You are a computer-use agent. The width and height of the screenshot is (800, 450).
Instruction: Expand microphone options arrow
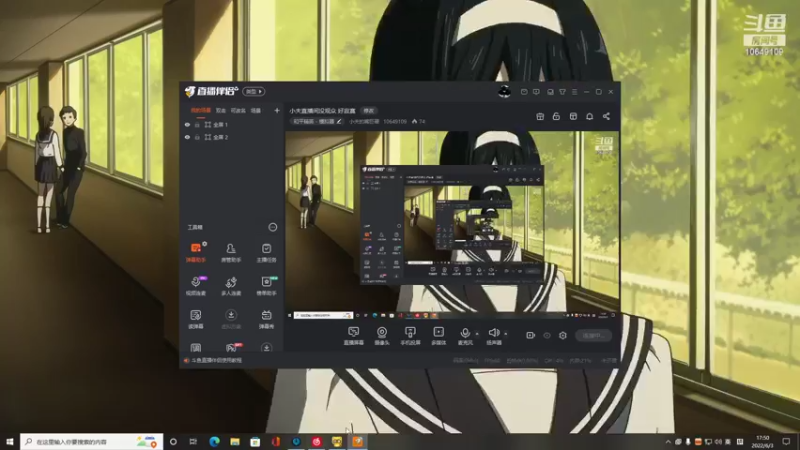coord(477,334)
